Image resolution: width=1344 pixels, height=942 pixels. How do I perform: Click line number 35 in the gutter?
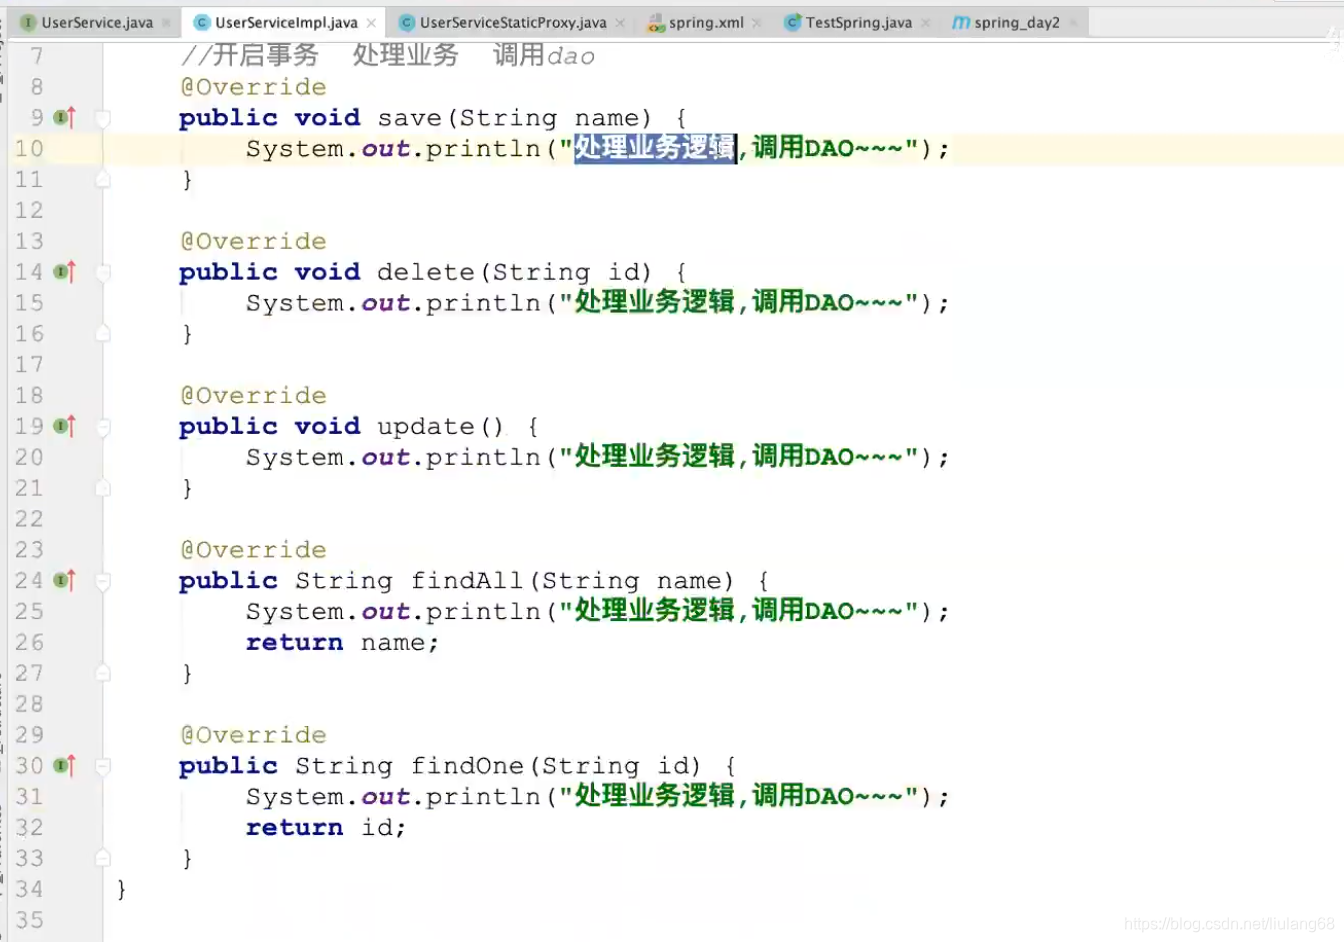[29, 920]
